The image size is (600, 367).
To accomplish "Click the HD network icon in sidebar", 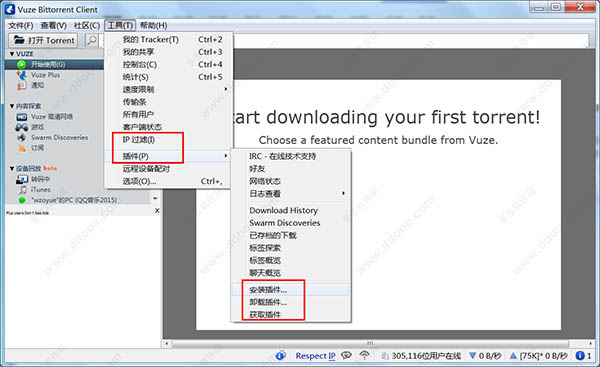I will pos(22,117).
